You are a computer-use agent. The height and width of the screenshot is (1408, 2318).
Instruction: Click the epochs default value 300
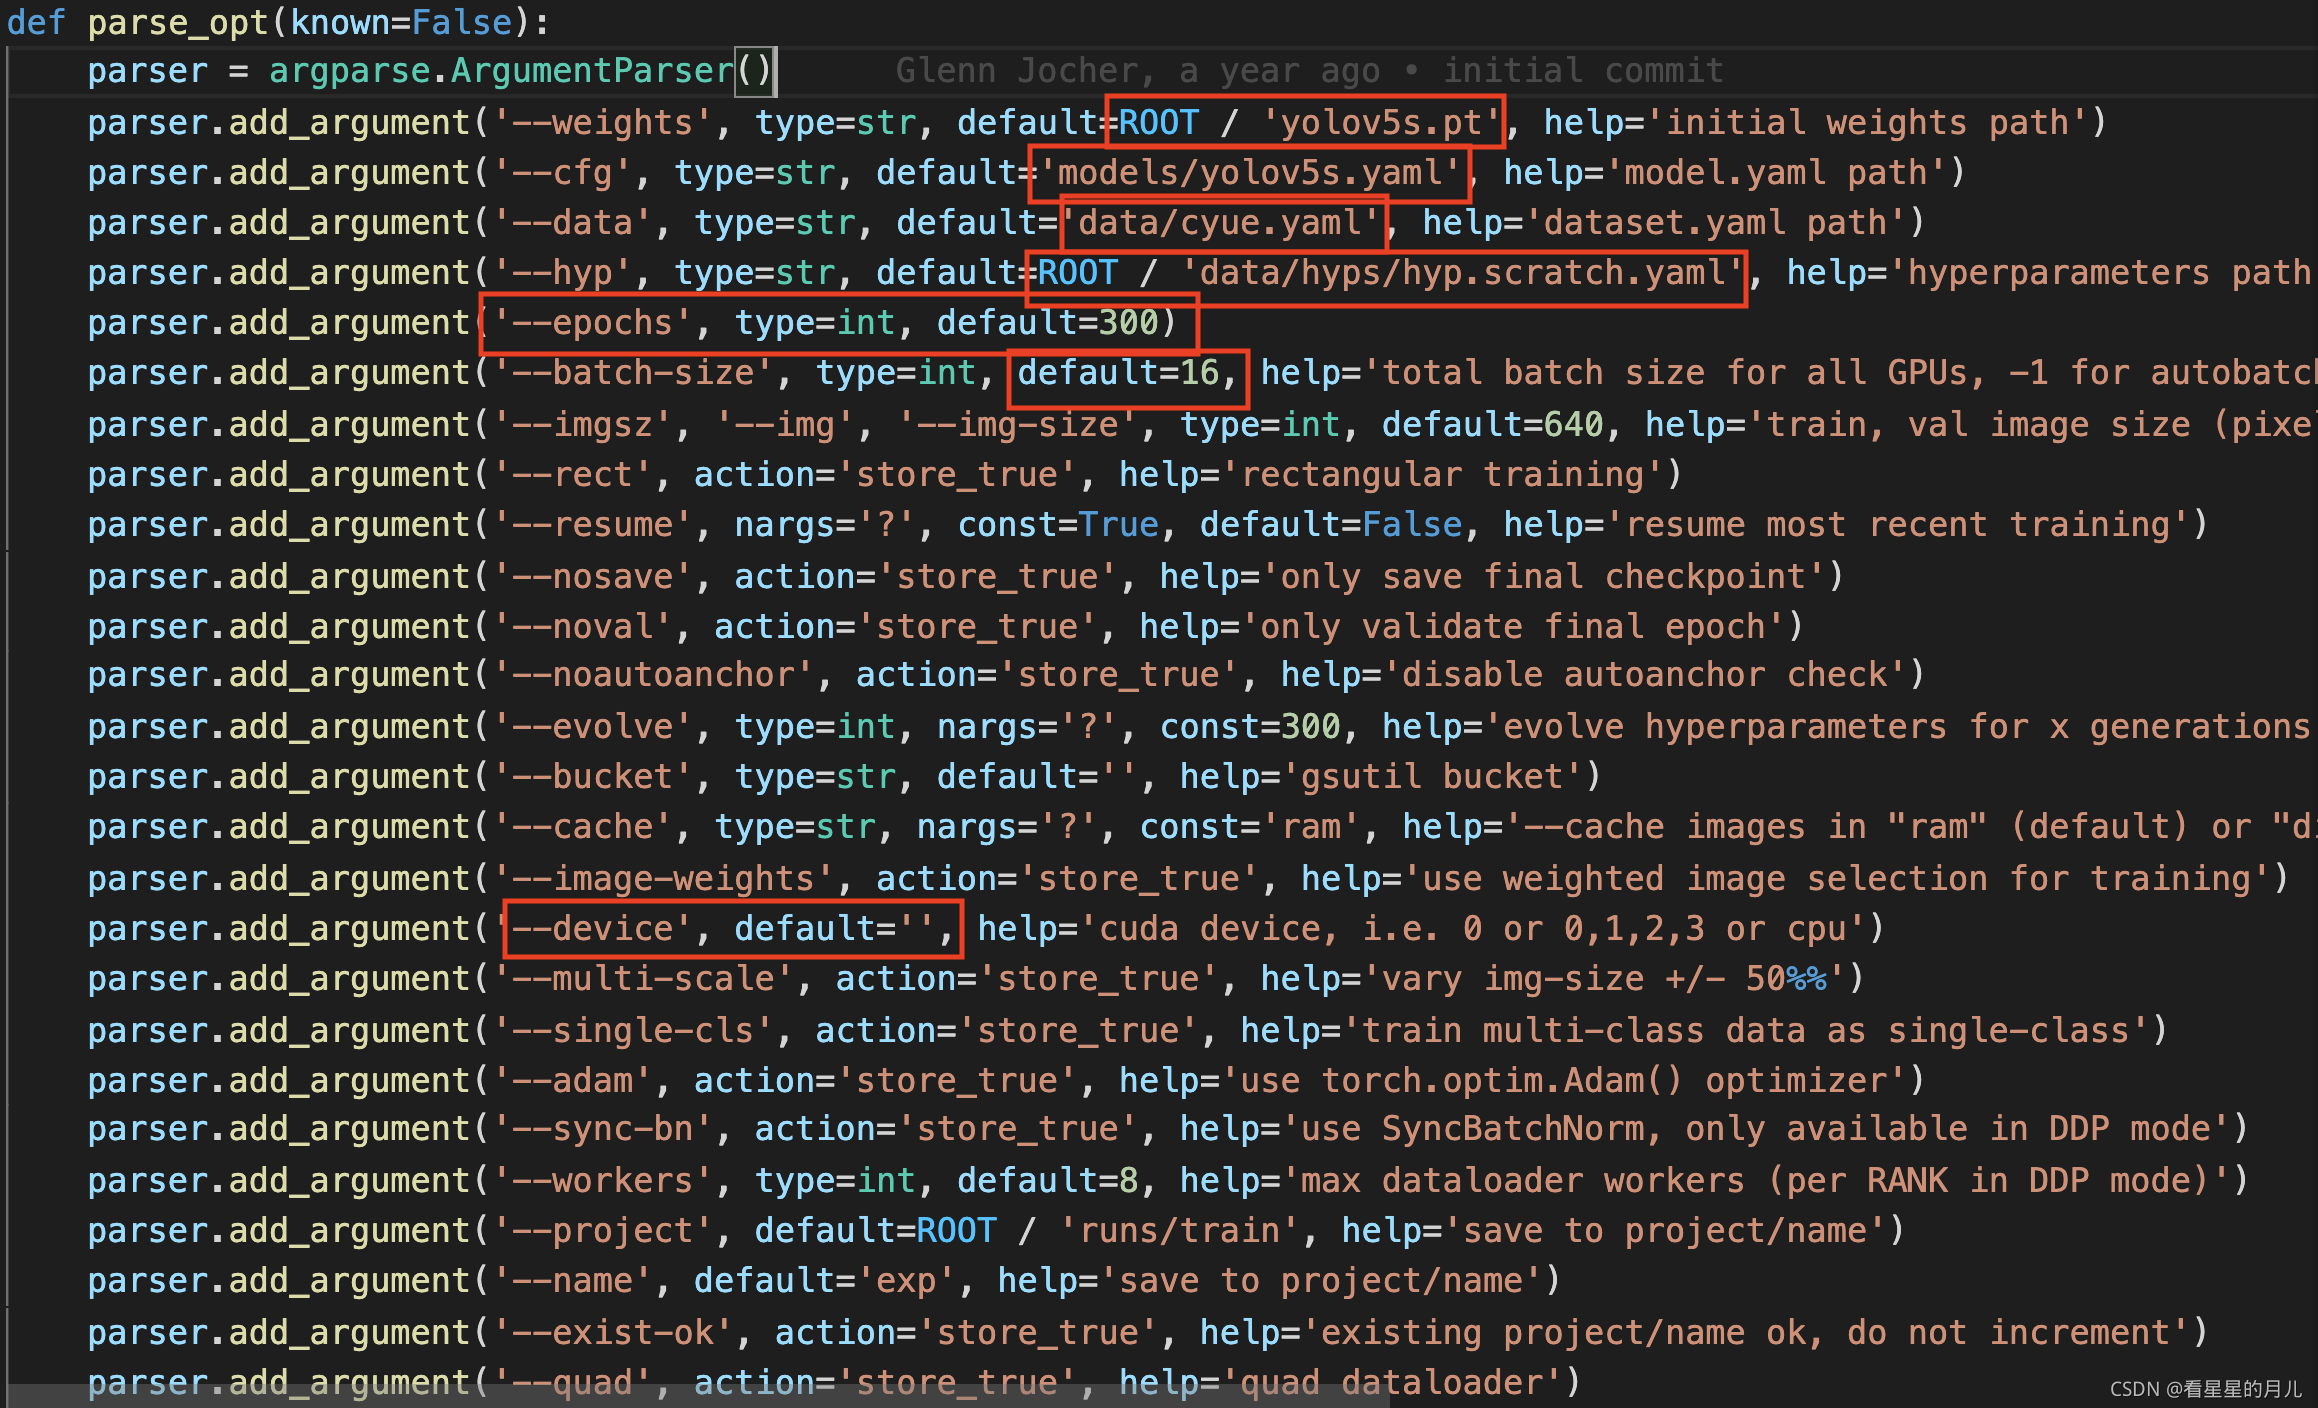pos(1128,323)
